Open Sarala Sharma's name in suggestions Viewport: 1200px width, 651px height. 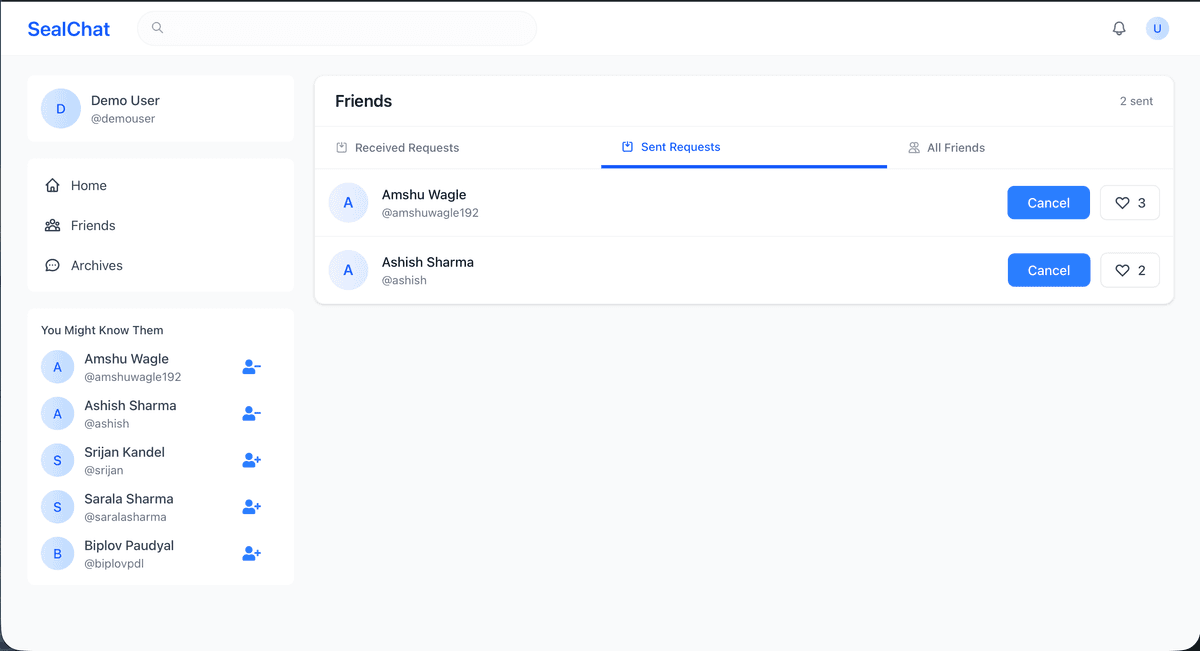[129, 499]
